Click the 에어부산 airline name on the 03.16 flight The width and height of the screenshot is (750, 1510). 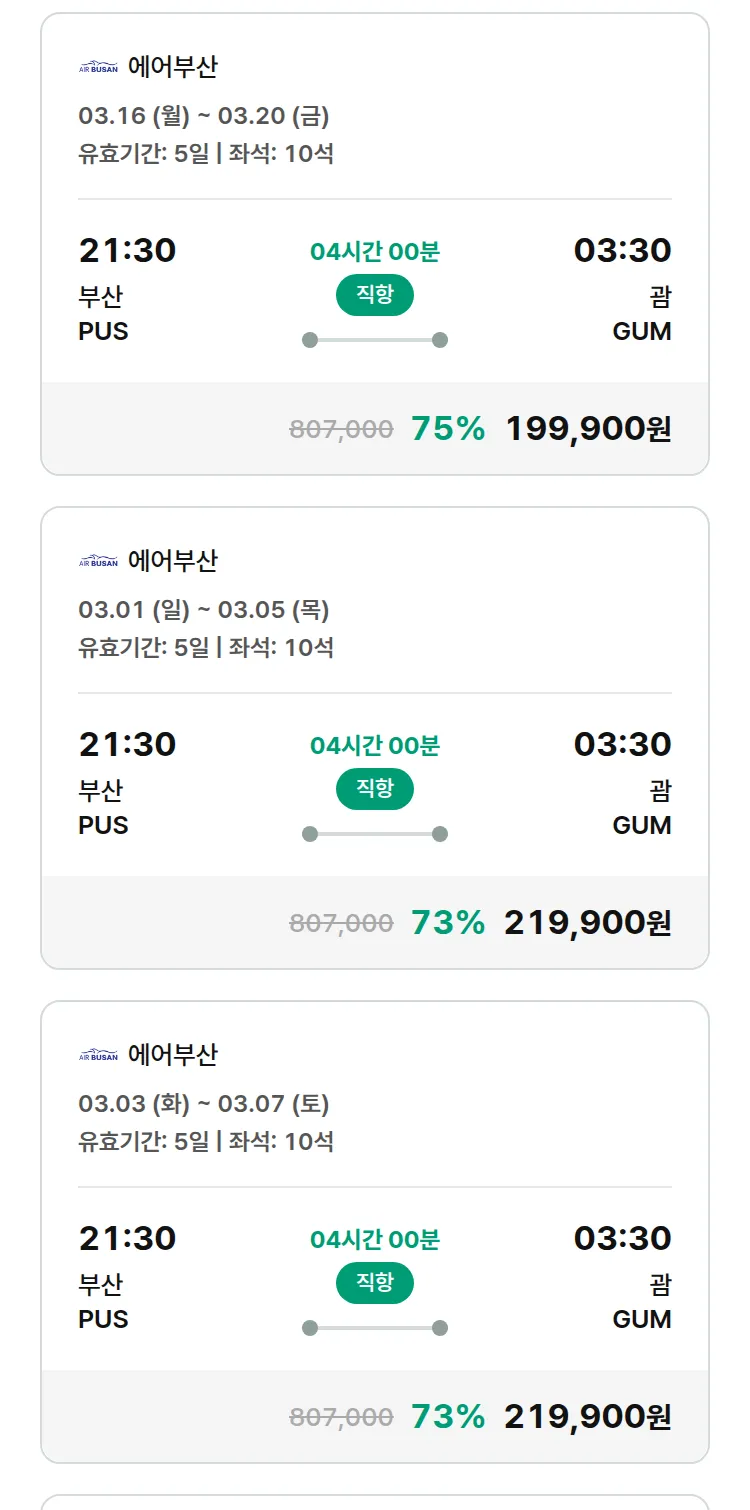coord(173,68)
